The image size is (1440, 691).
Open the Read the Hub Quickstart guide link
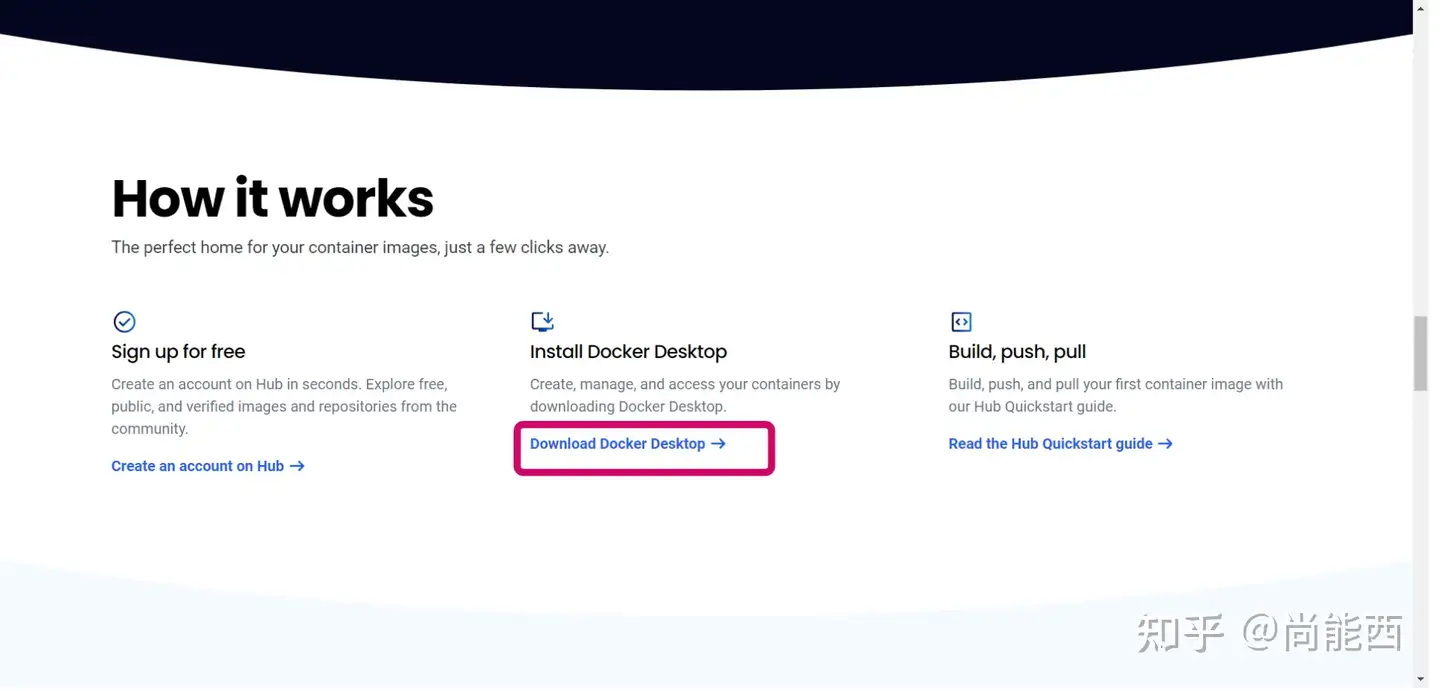[x=1060, y=444]
